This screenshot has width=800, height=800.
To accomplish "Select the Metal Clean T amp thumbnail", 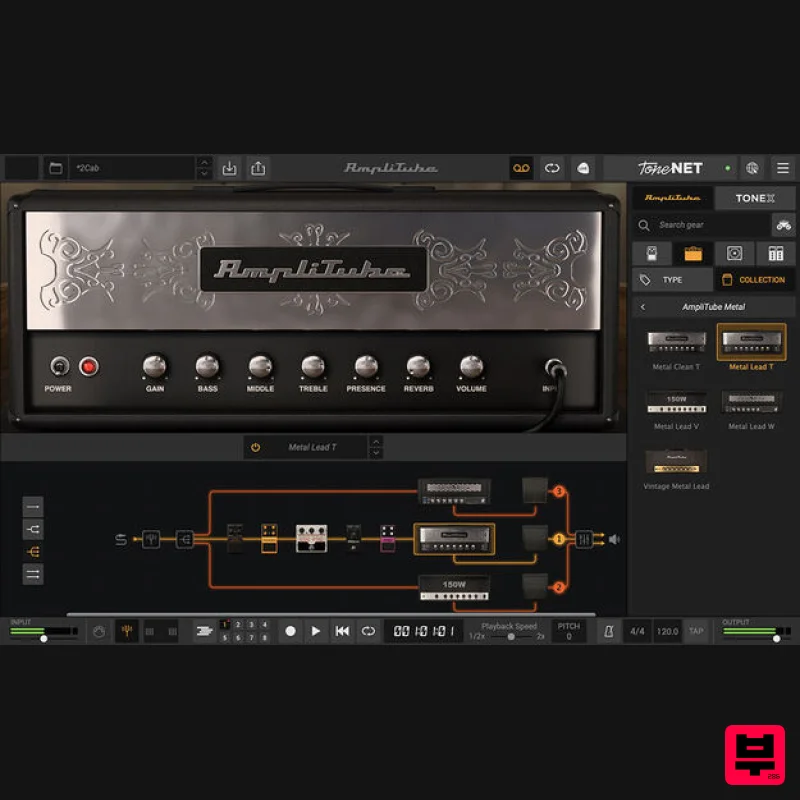I will click(677, 343).
